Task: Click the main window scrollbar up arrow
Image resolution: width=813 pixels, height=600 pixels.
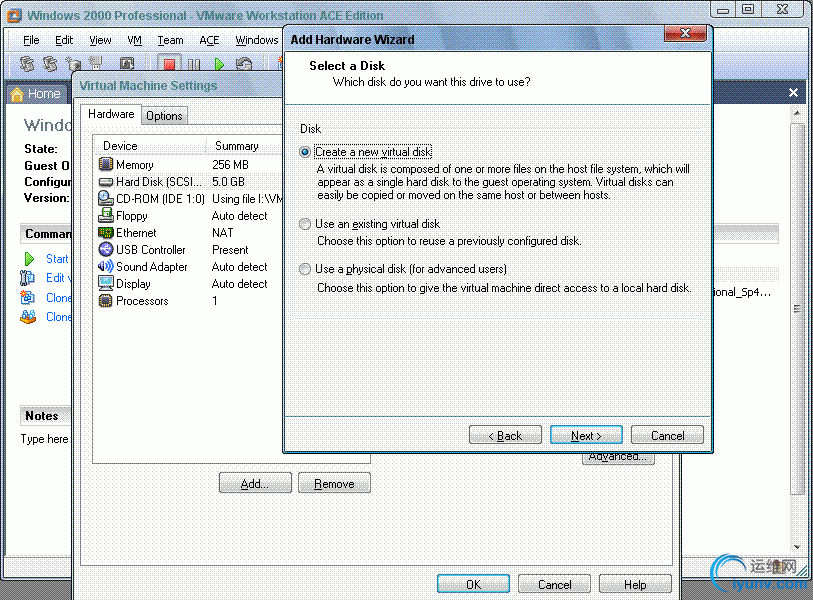Action: click(x=797, y=113)
